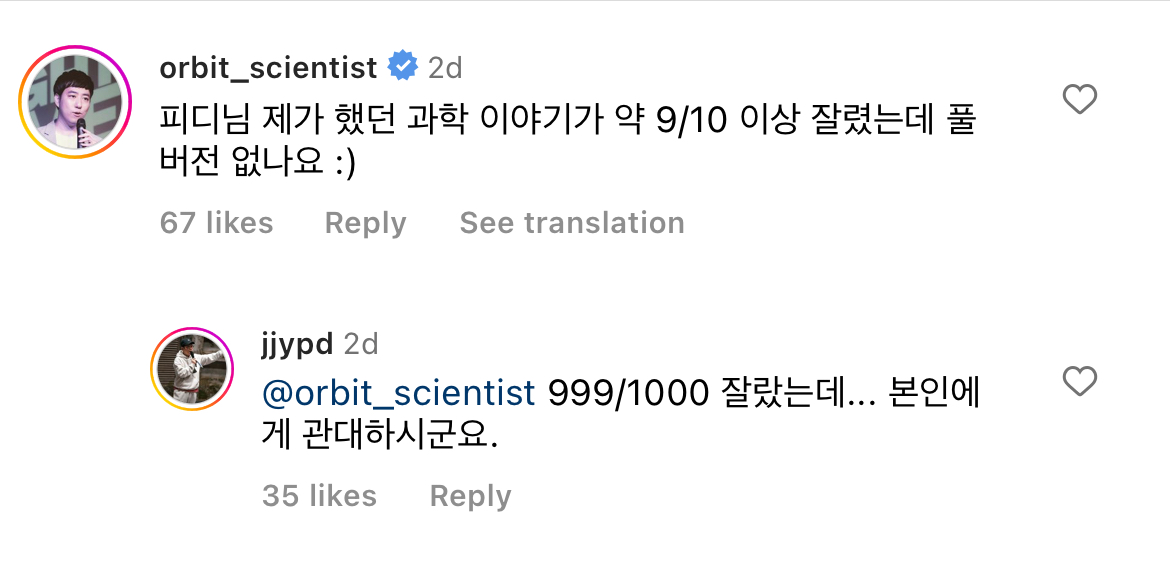Image resolution: width=1170 pixels, height=579 pixels.
Task: View who liked with '67 likes'
Action: (216, 222)
